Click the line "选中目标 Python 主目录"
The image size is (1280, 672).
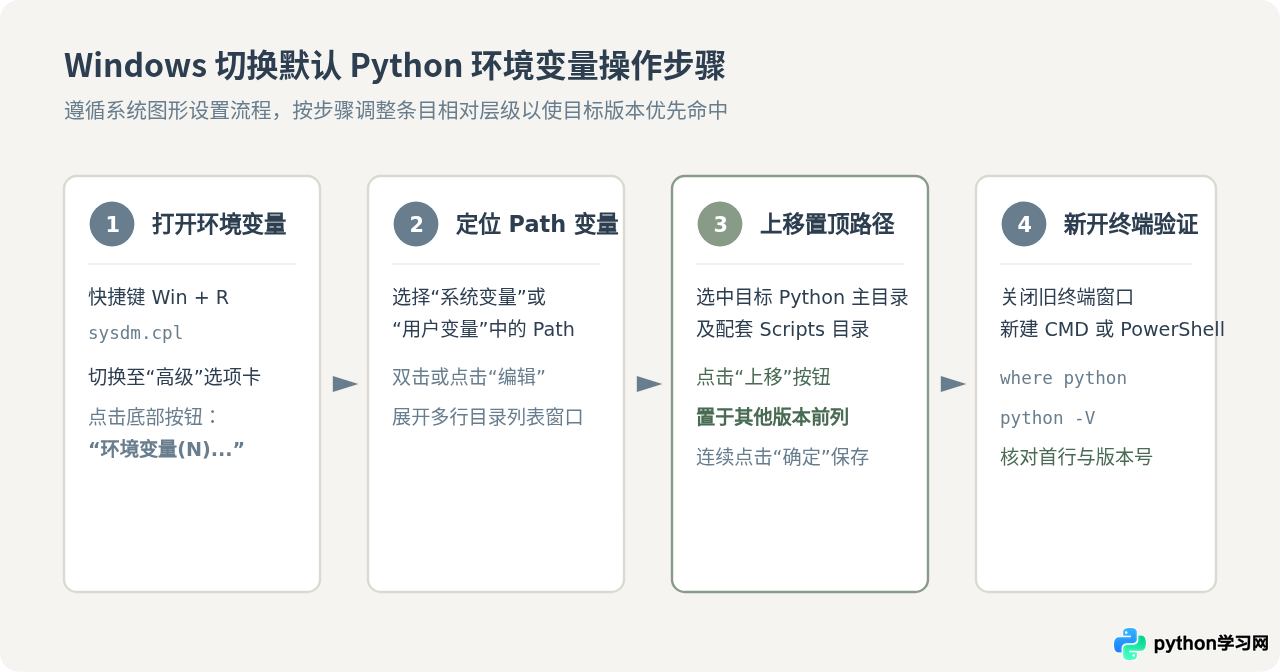coord(802,297)
